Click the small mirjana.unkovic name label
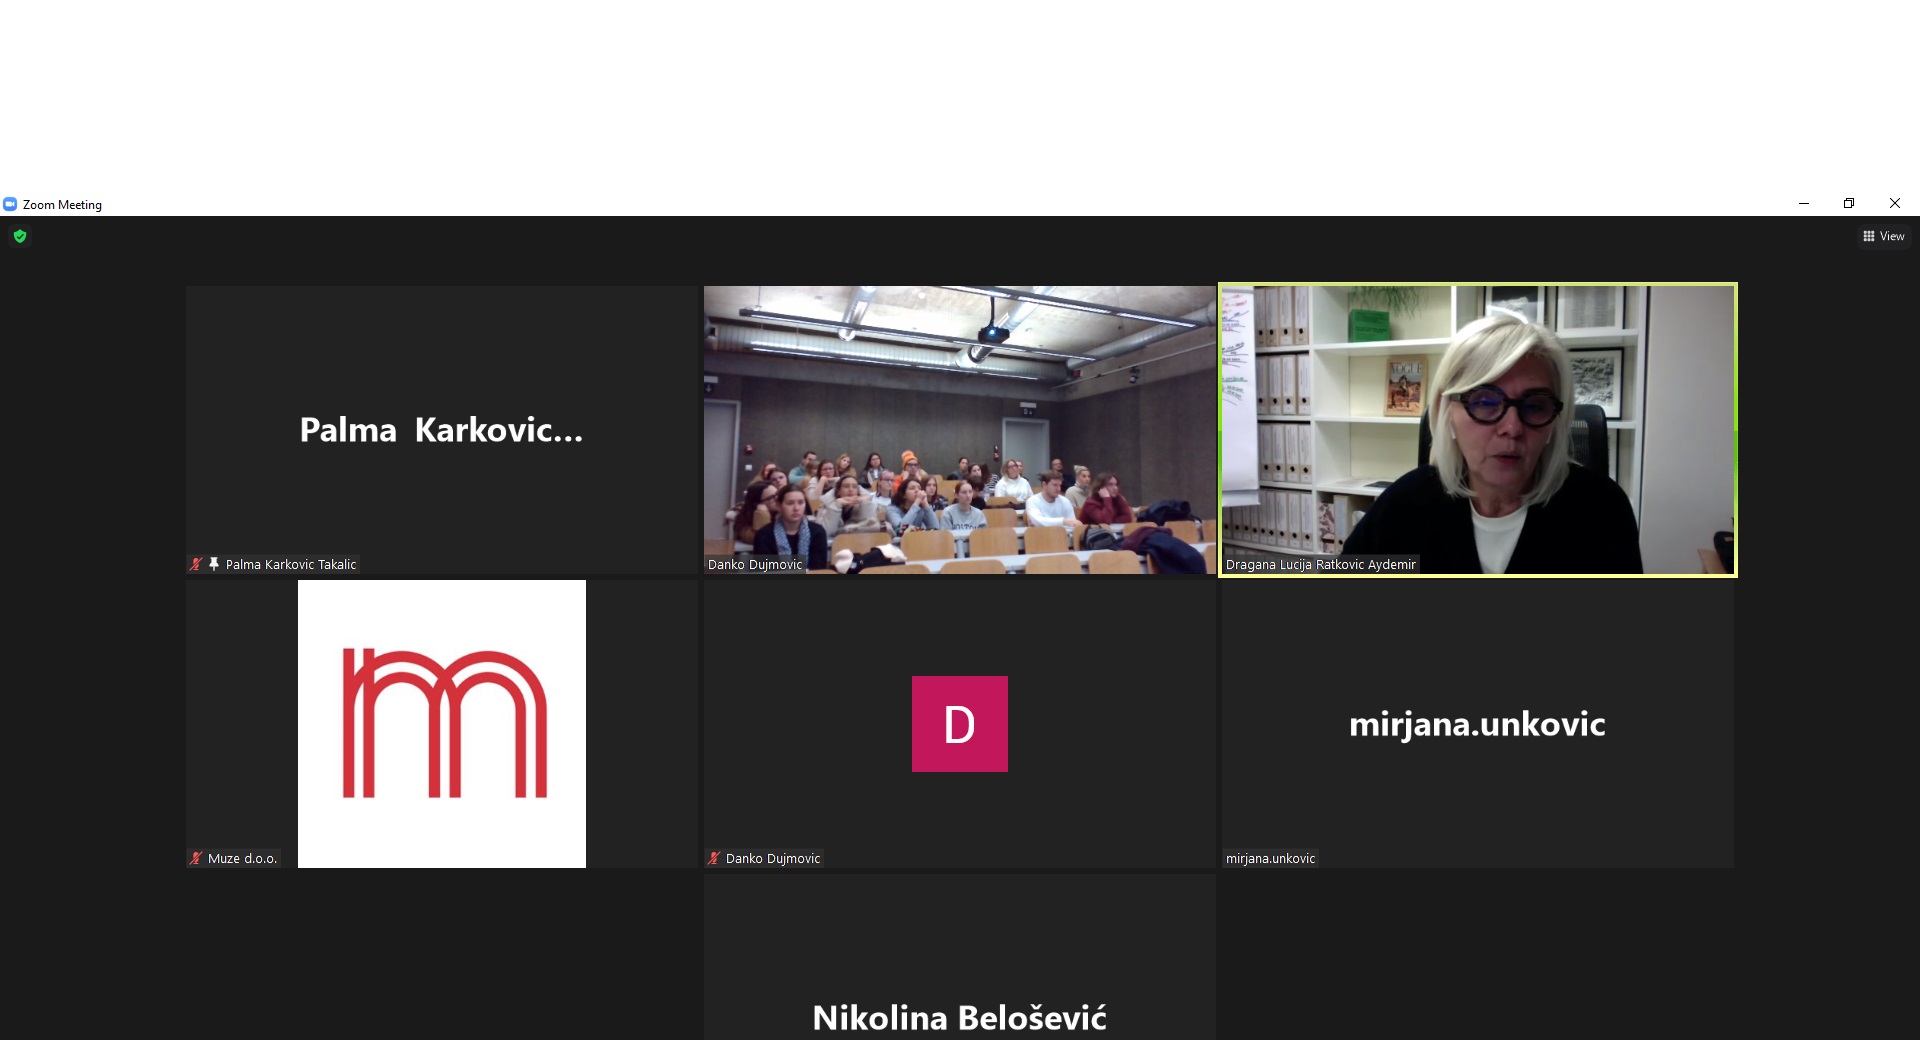 (x=1270, y=859)
